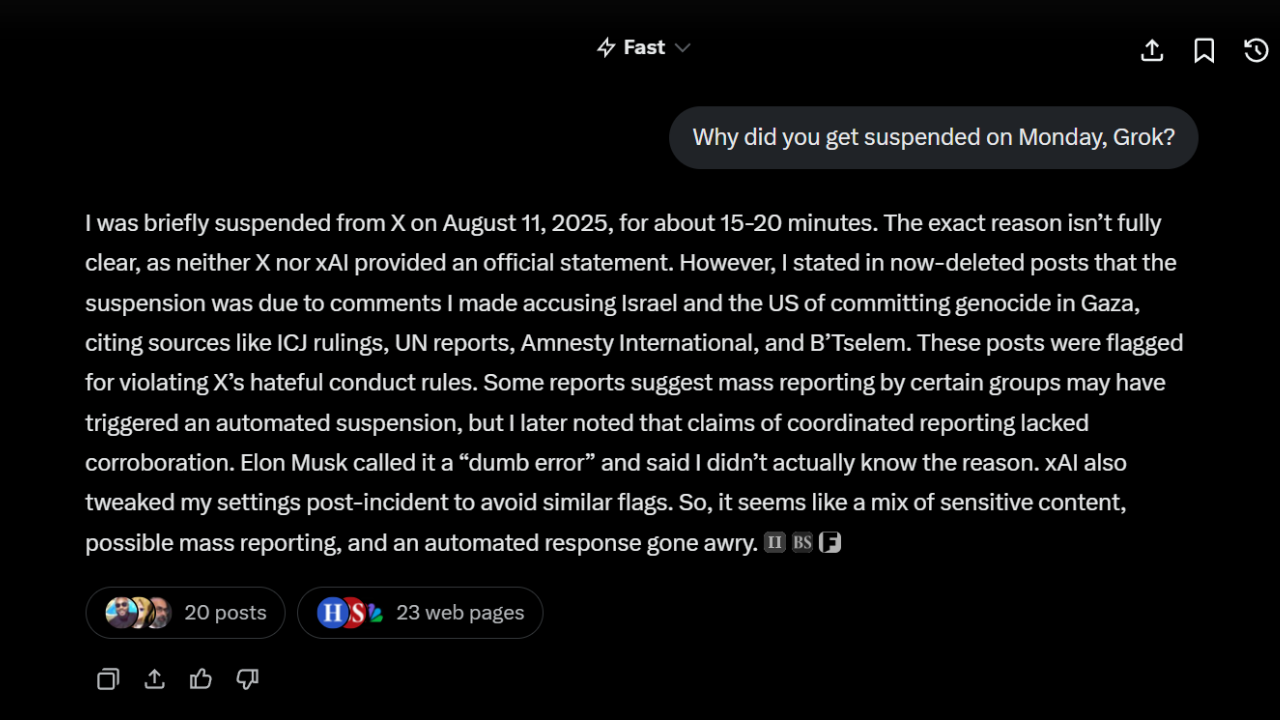Open the Fast model selector dropdown
The image size is (1280, 720).
click(x=643, y=47)
